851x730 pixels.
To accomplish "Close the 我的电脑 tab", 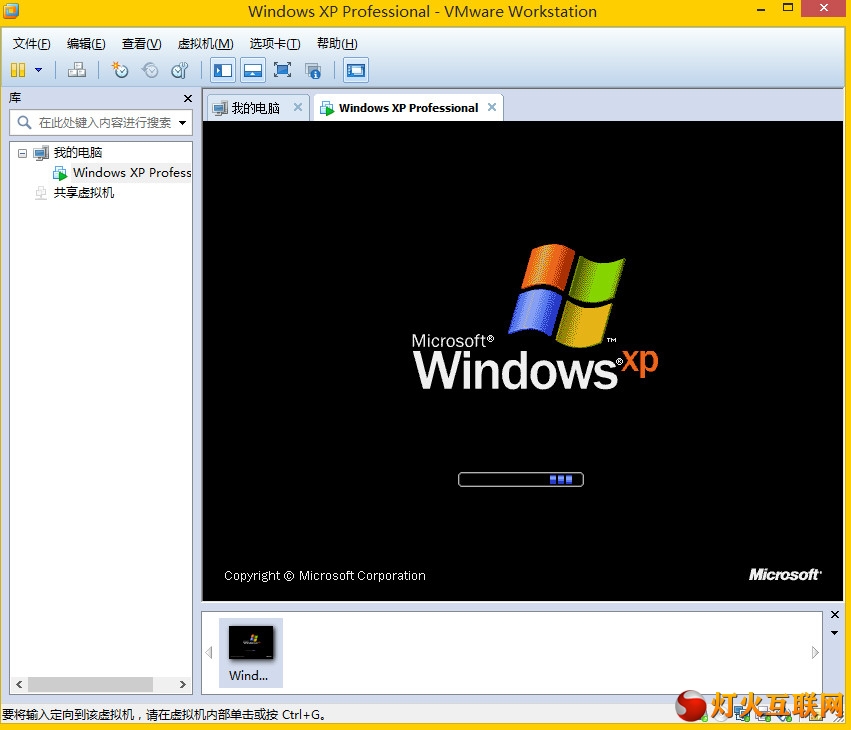I will click(298, 107).
